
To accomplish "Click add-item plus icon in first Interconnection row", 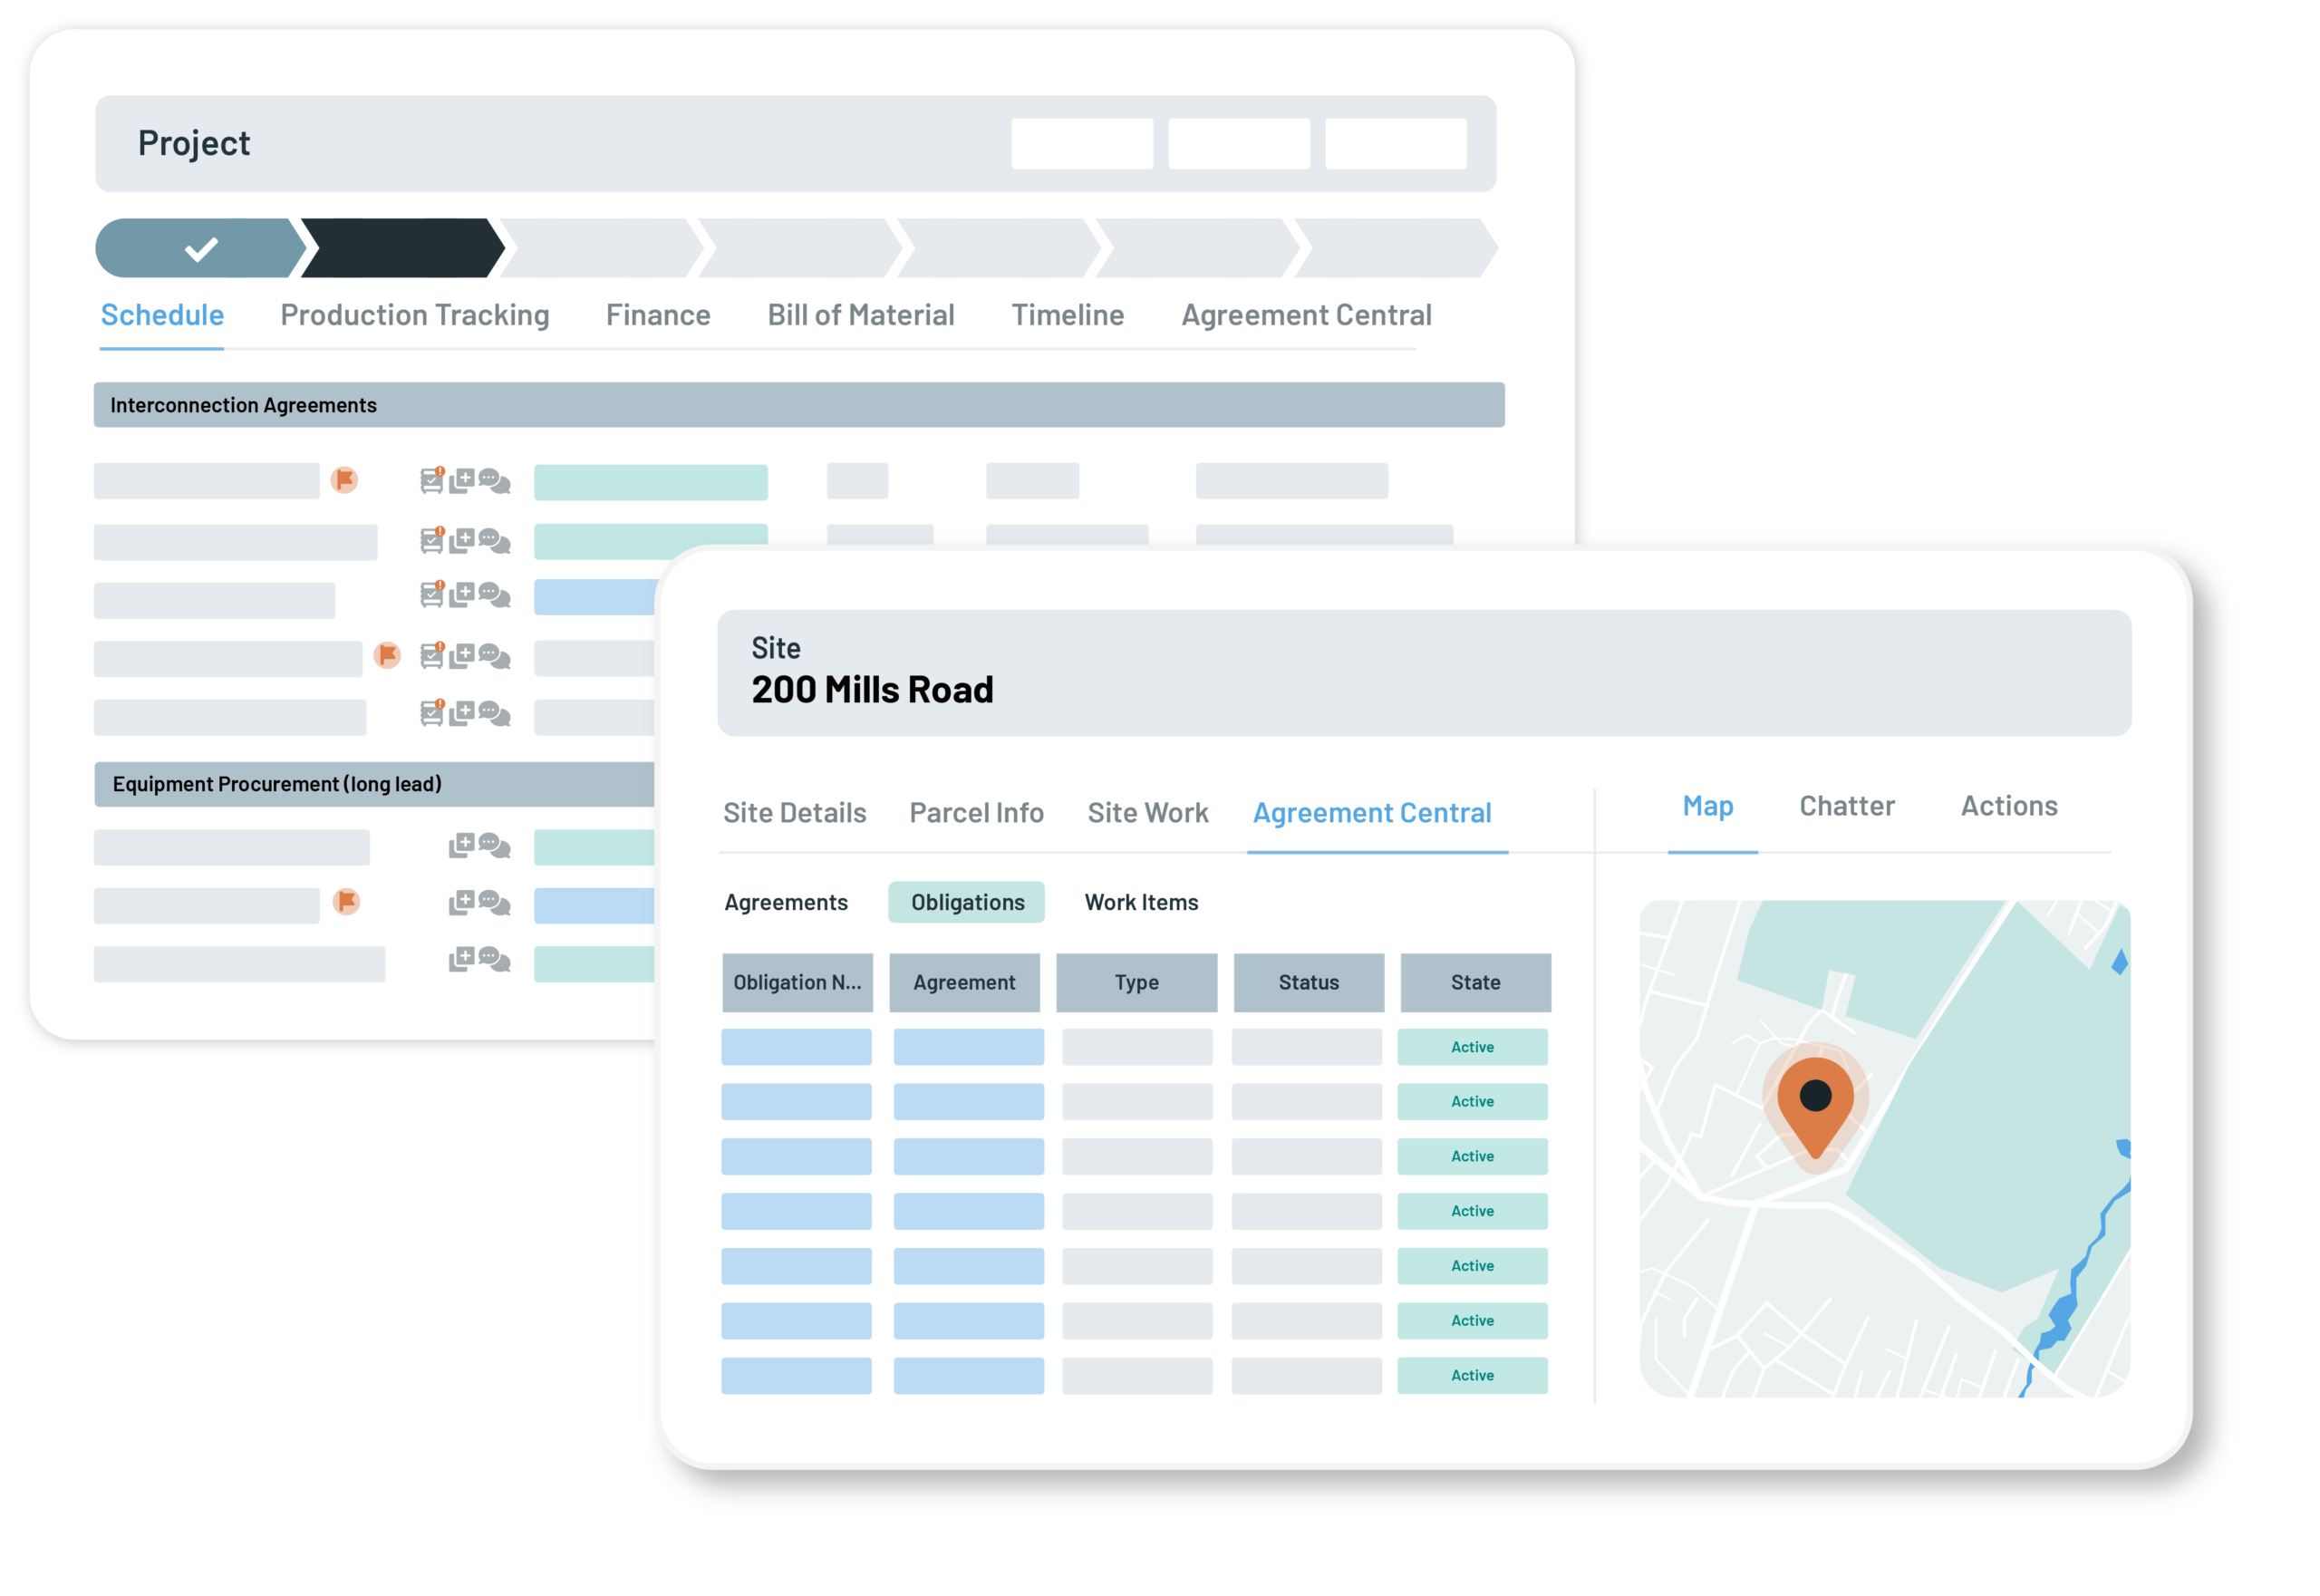I will click(x=462, y=482).
